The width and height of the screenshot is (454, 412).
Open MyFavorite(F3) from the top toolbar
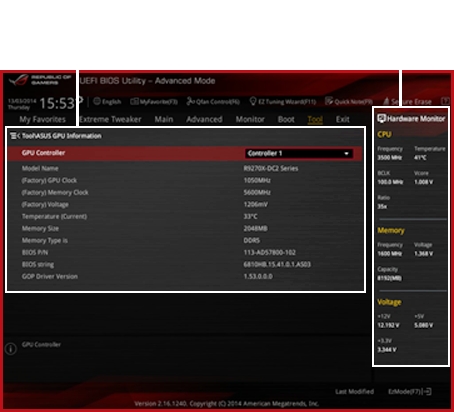point(154,102)
